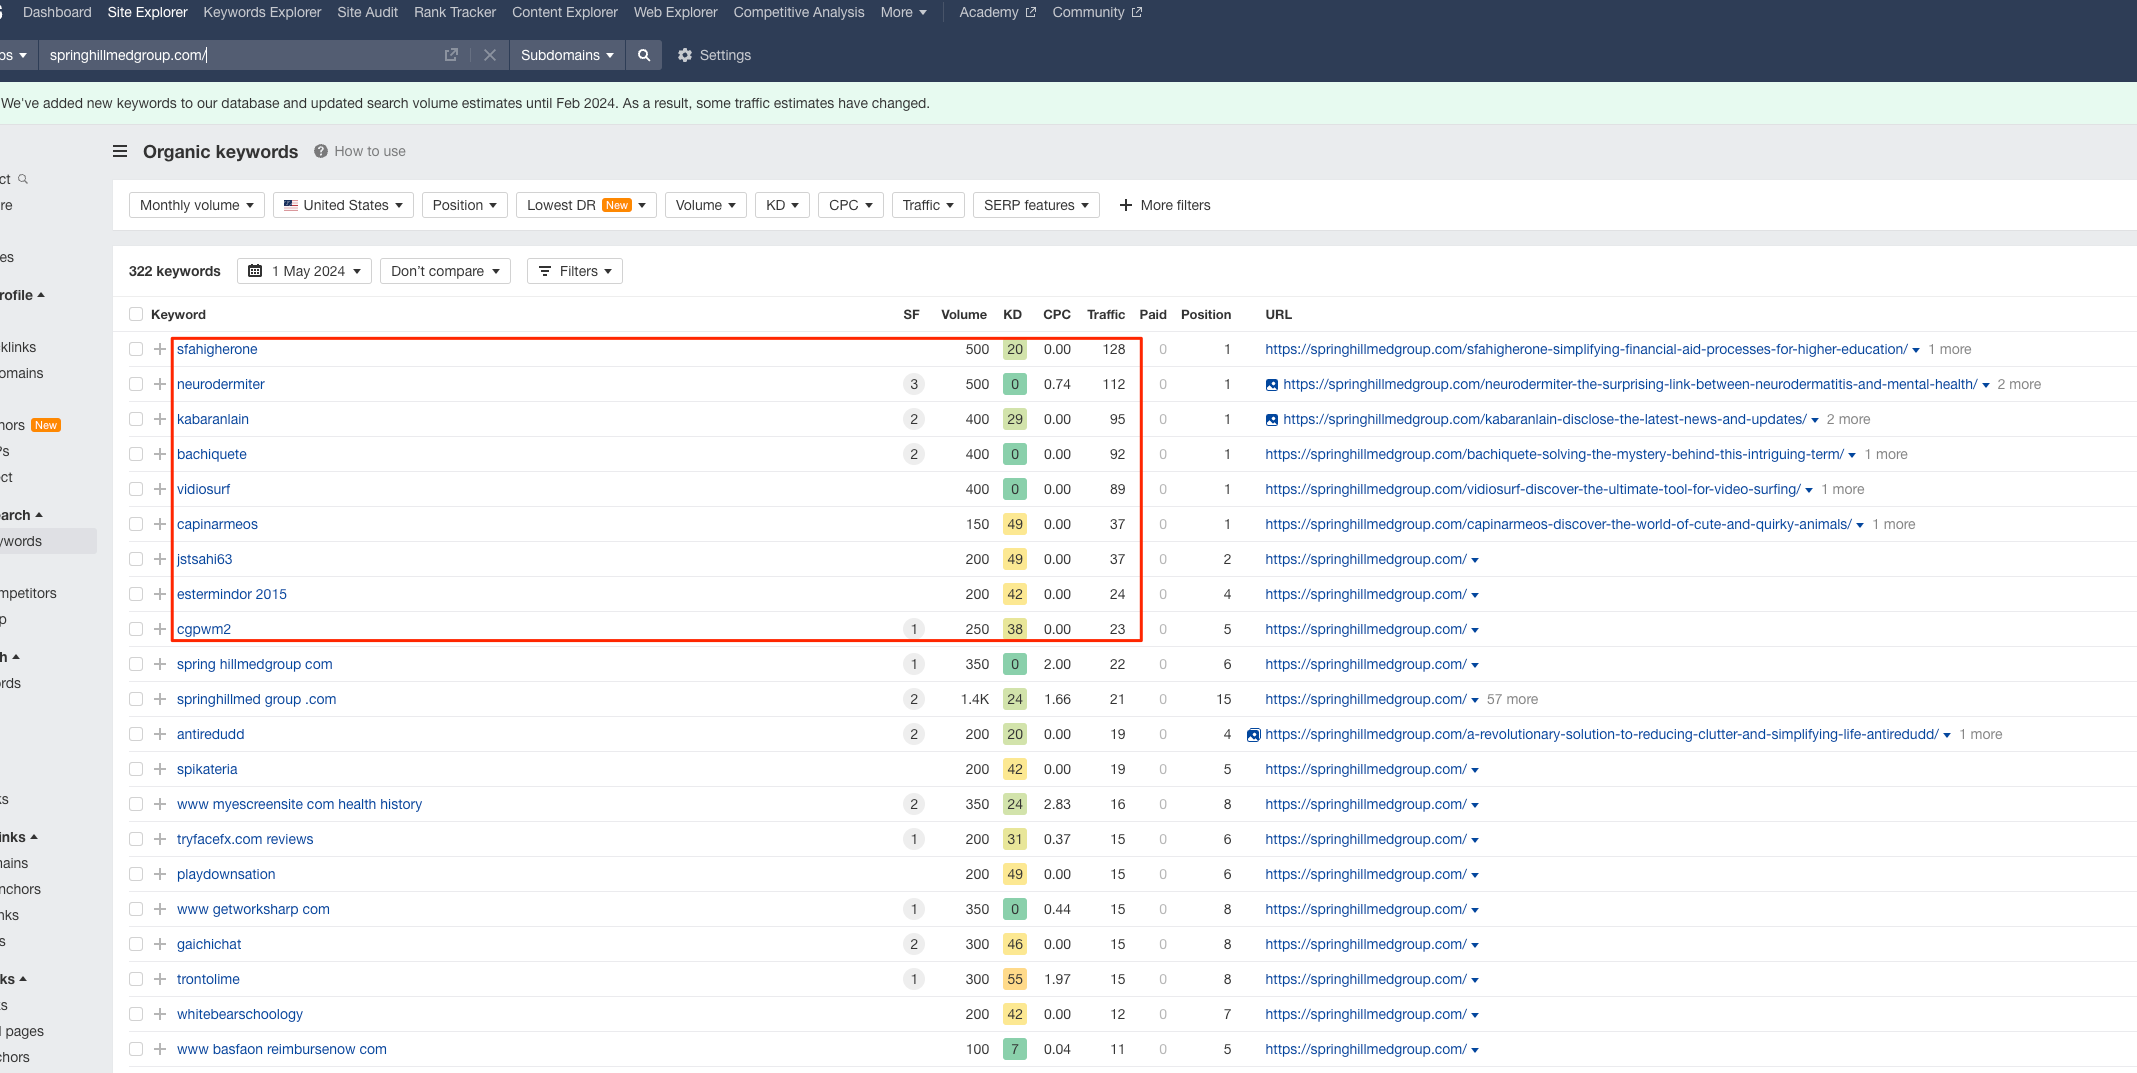The image size is (2137, 1073).
Task: Open Settings gear icon
Action: coord(685,55)
